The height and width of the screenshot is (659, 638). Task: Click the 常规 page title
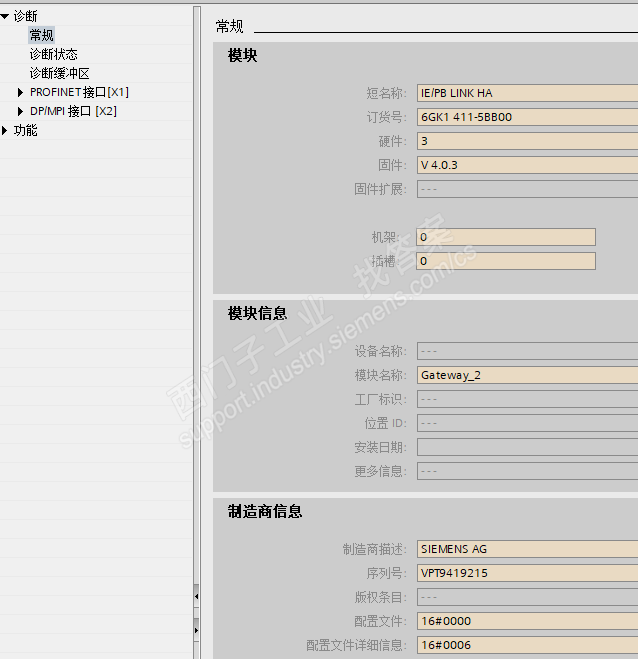coord(229,26)
